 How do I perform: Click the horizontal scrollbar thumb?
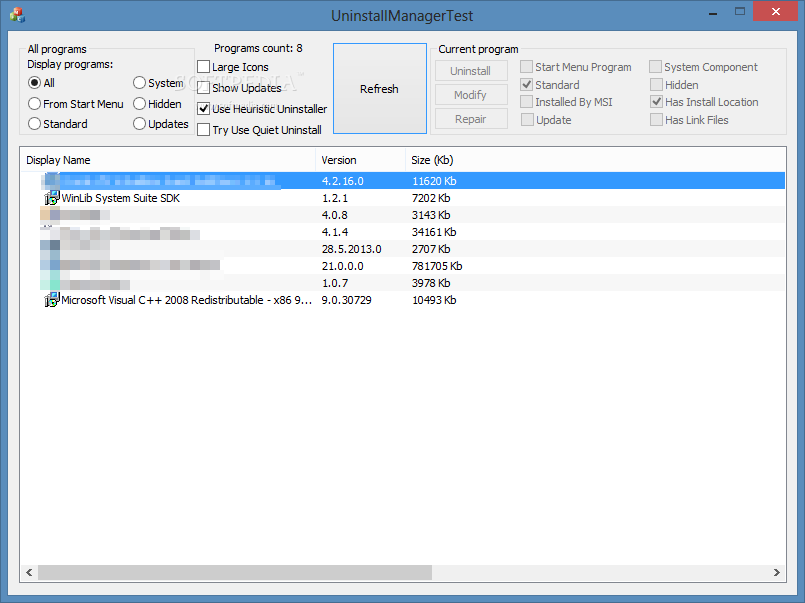235,572
